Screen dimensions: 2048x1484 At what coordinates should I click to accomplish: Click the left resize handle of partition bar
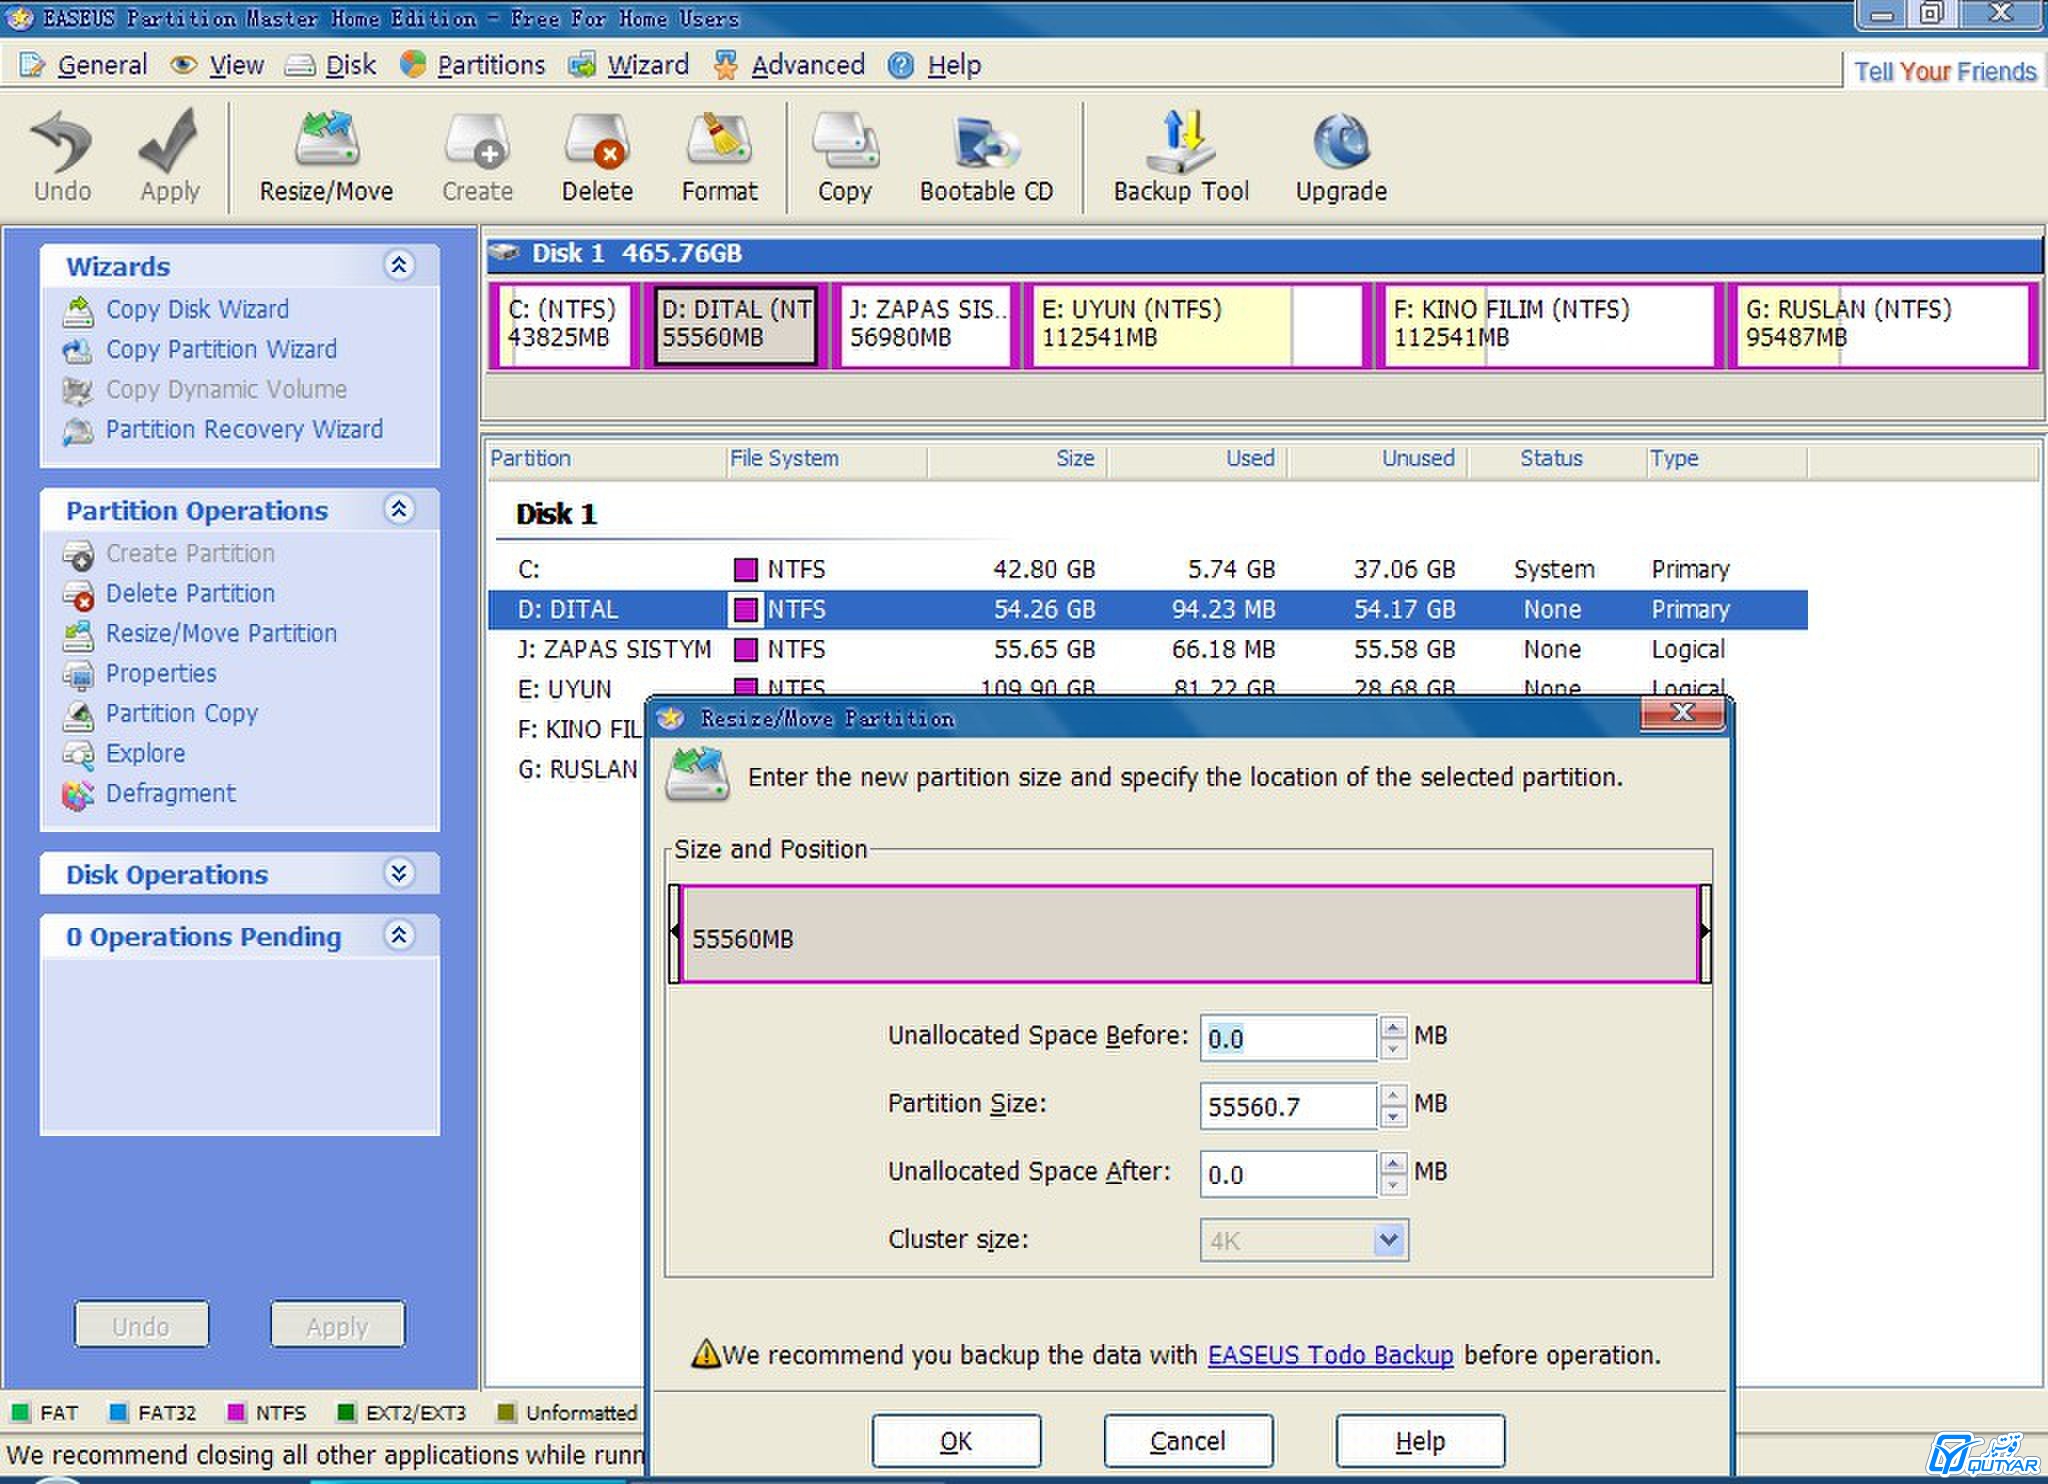tap(675, 933)
